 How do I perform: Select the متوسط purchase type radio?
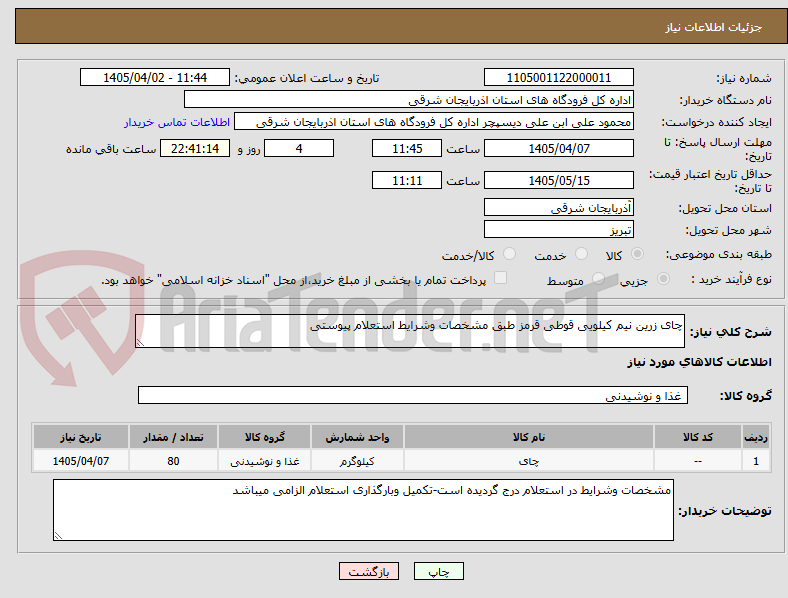point(598,279)
